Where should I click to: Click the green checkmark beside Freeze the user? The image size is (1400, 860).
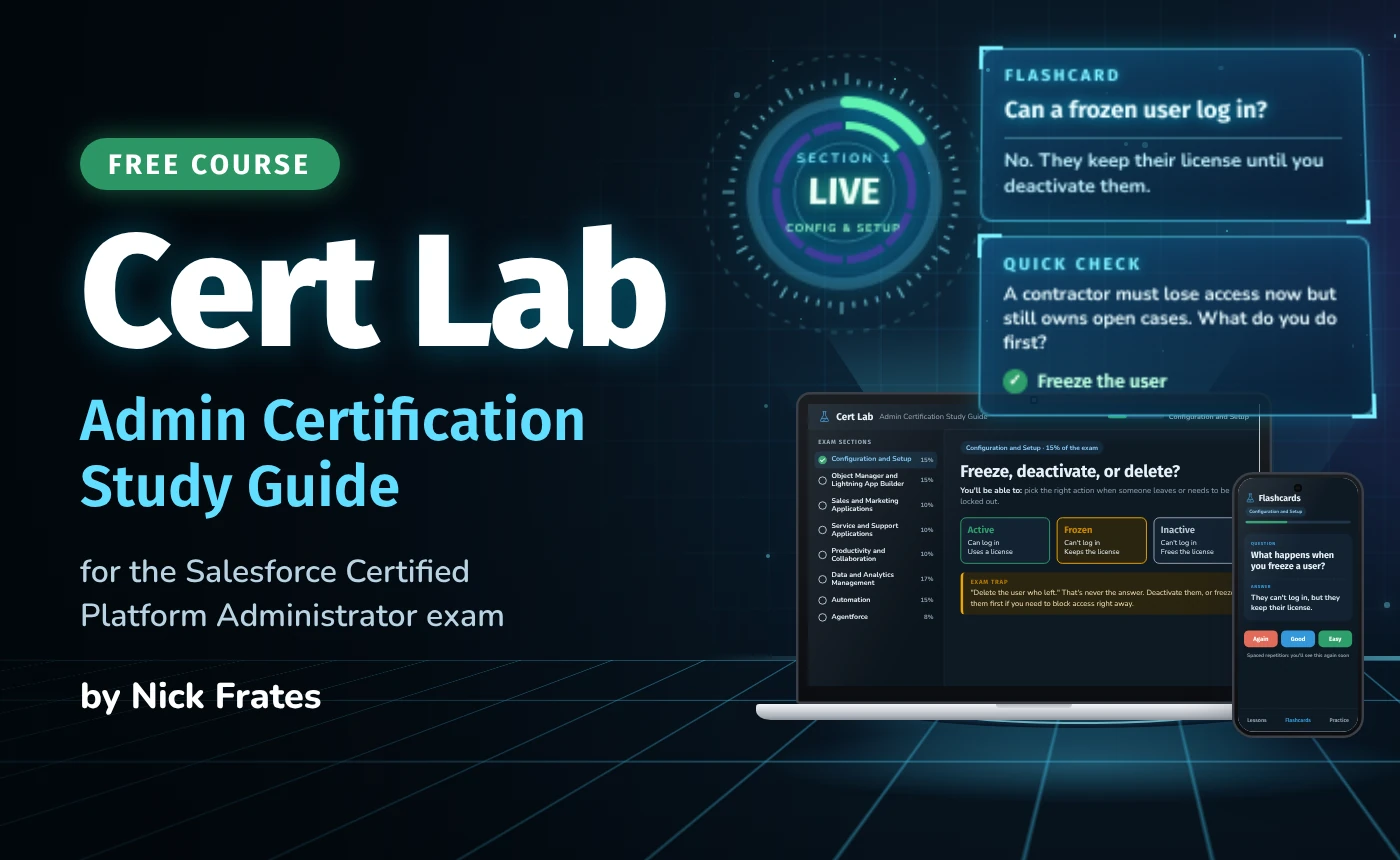pos(1015,381)
